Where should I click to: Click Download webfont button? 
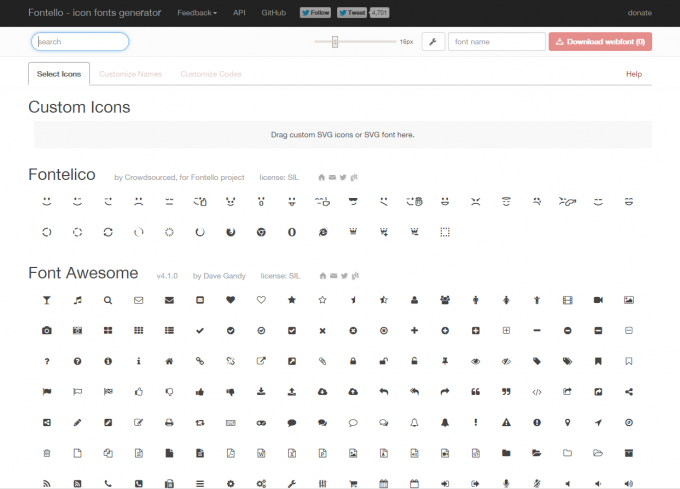(600, 42)
